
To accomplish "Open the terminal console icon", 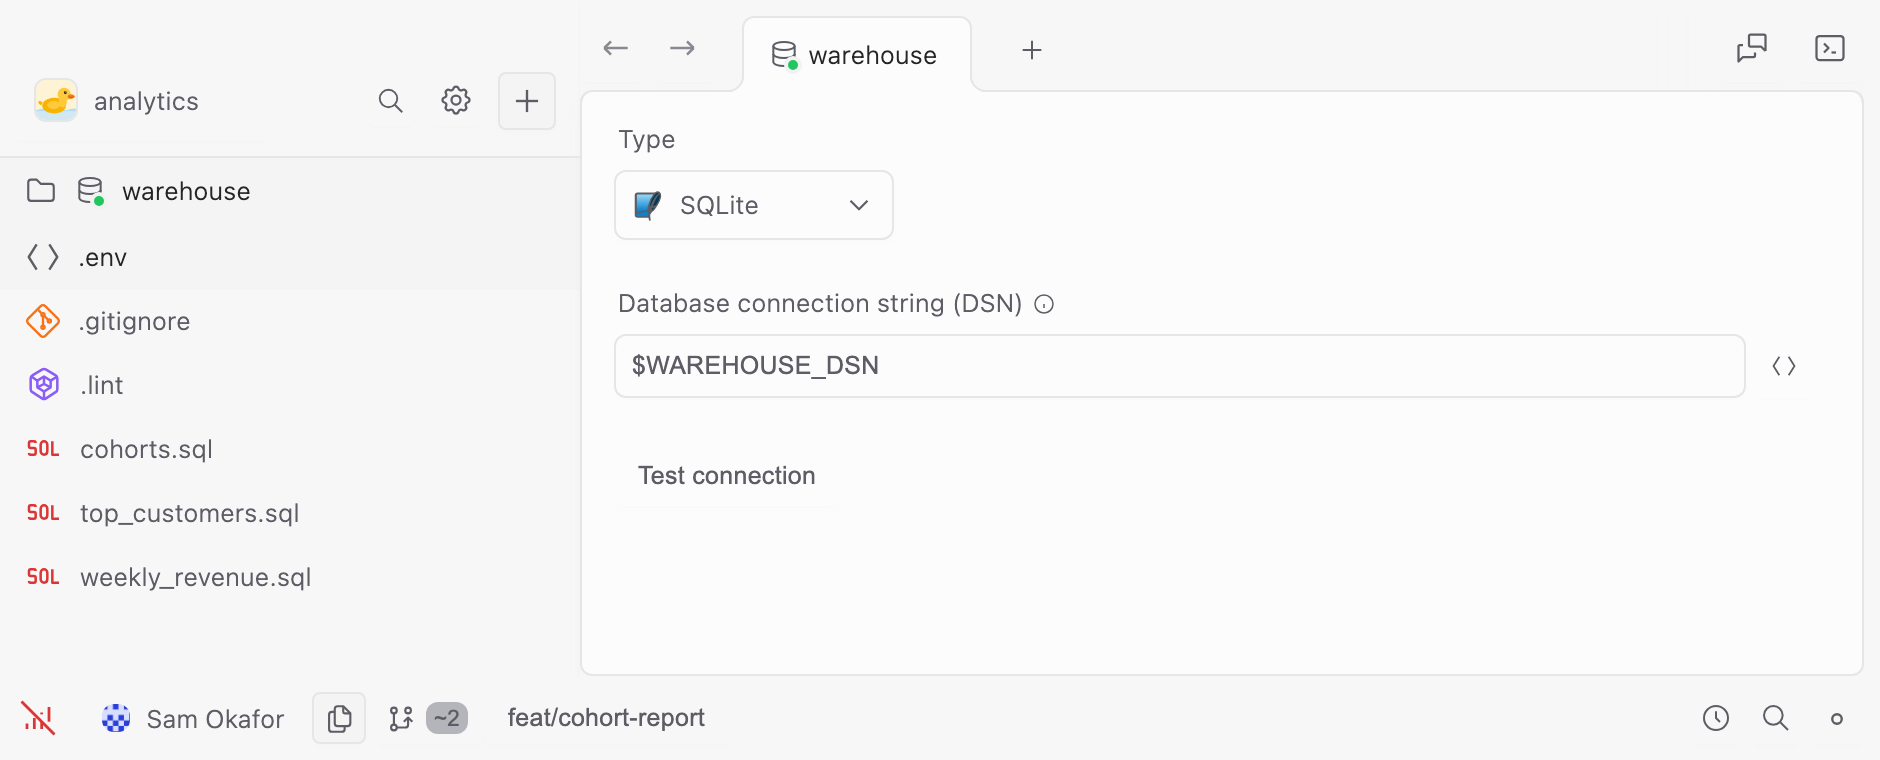I will pos(1830,48).
